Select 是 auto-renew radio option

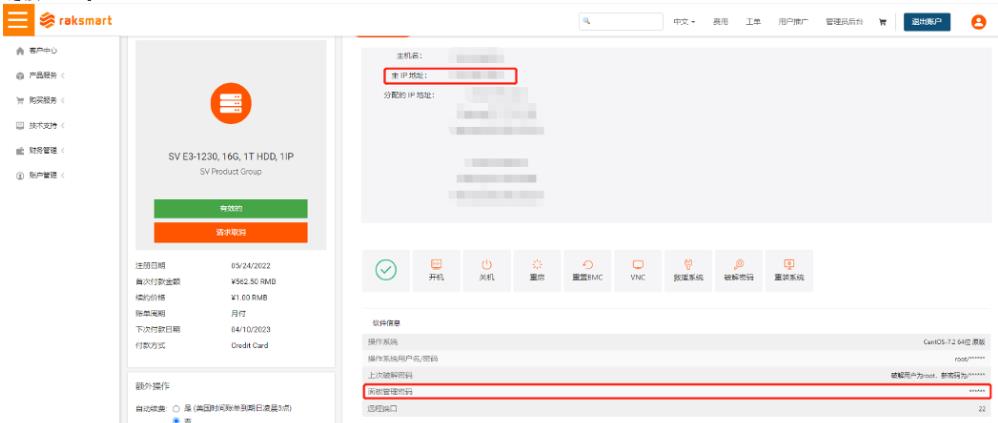coord(176,408)
